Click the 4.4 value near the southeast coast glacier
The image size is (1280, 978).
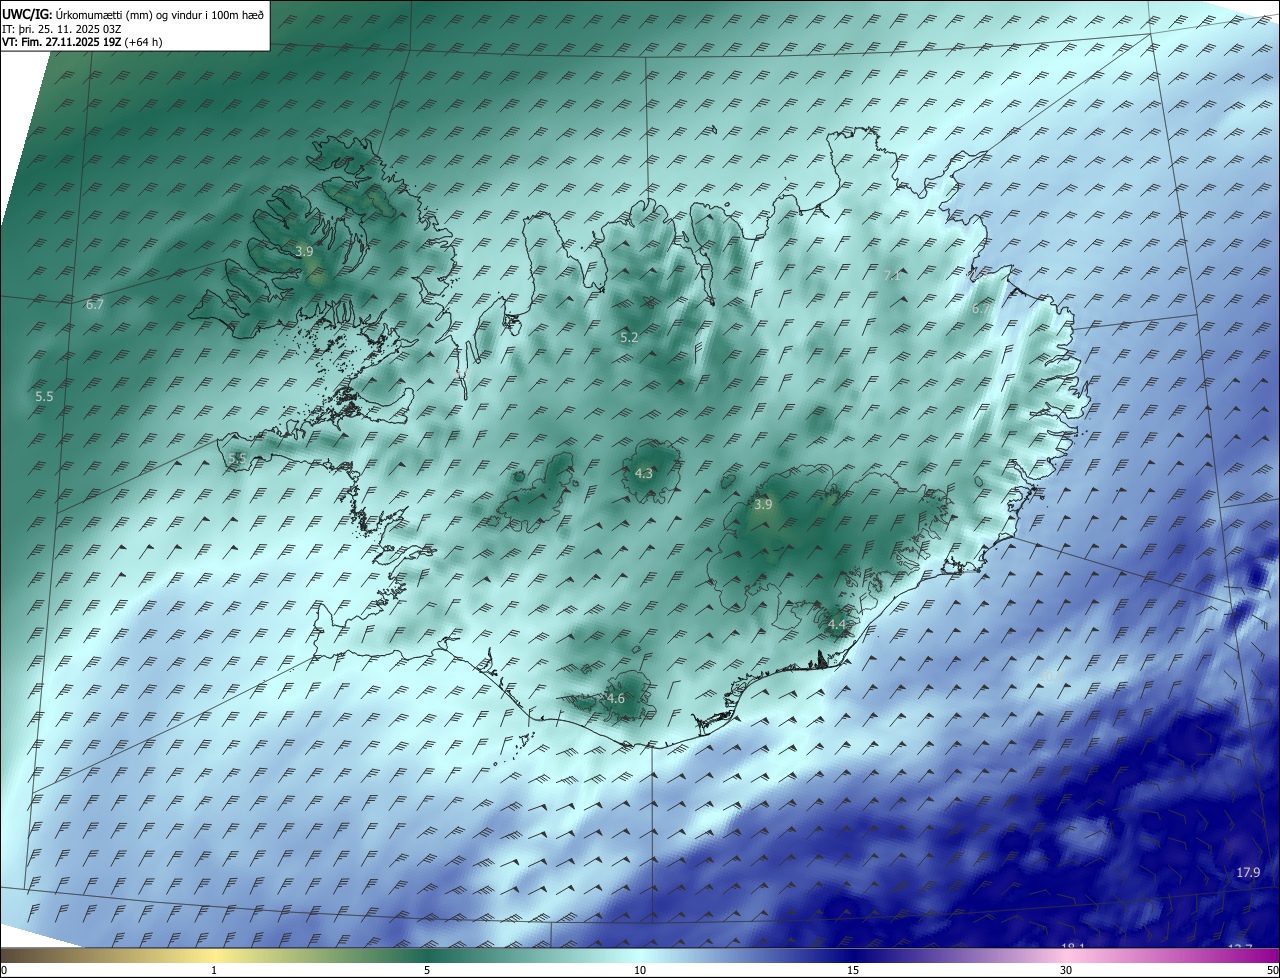point(837,625)
